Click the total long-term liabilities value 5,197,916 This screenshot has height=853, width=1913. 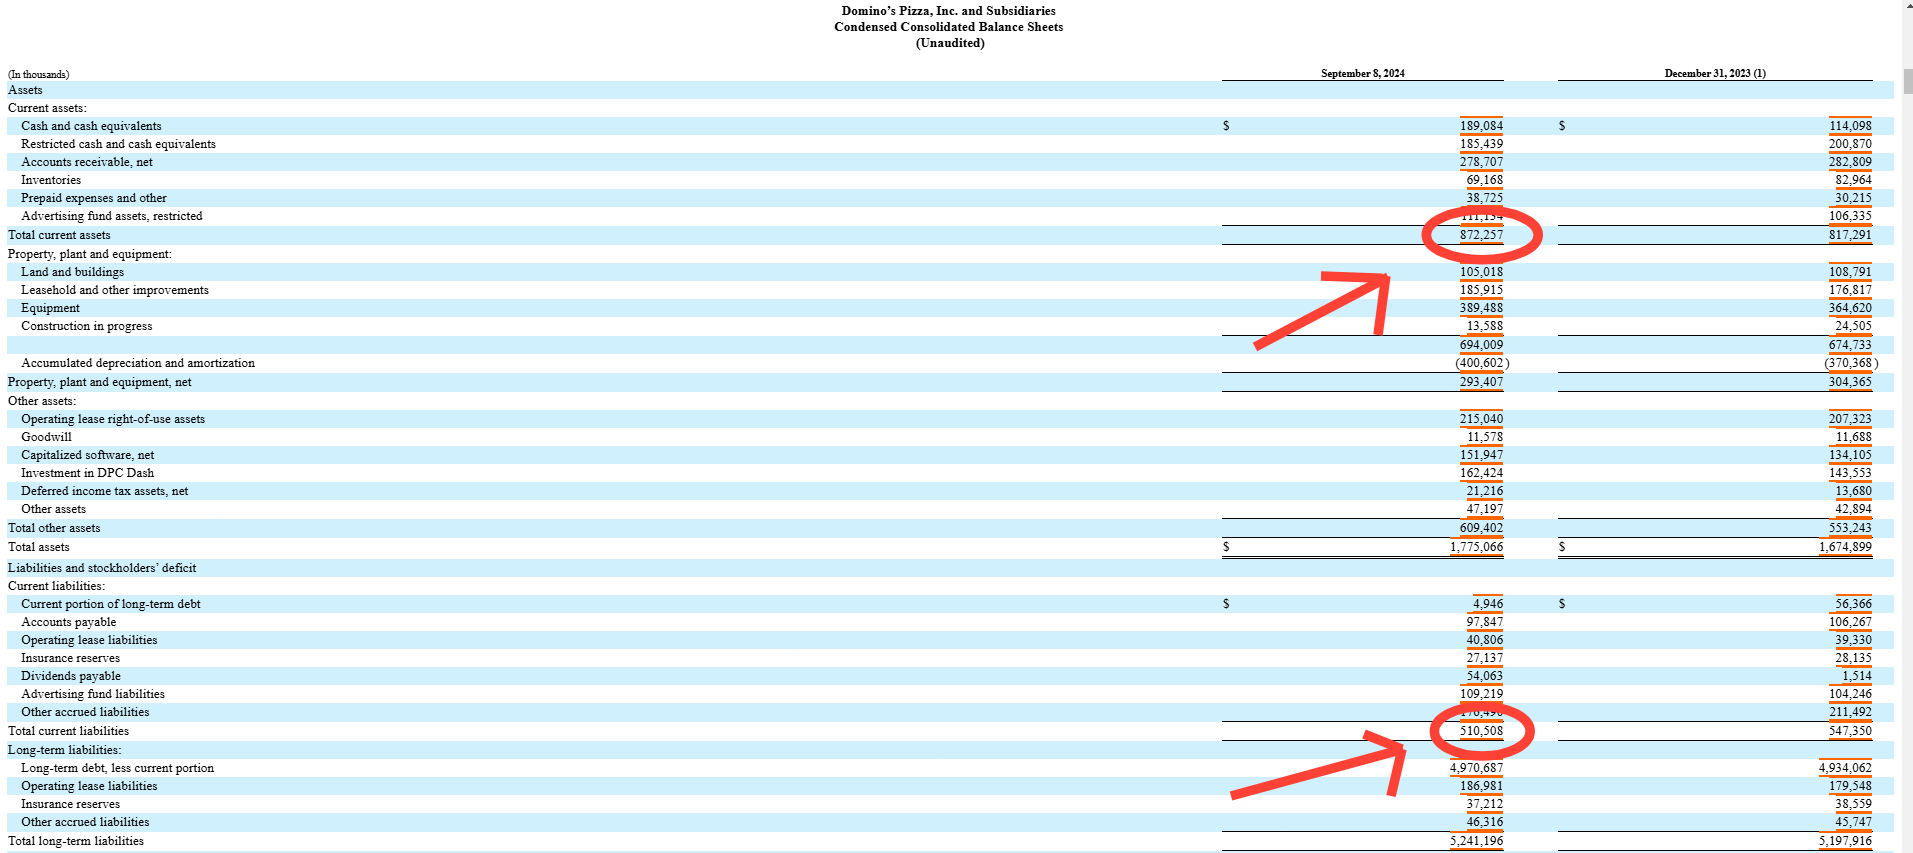1845,841
